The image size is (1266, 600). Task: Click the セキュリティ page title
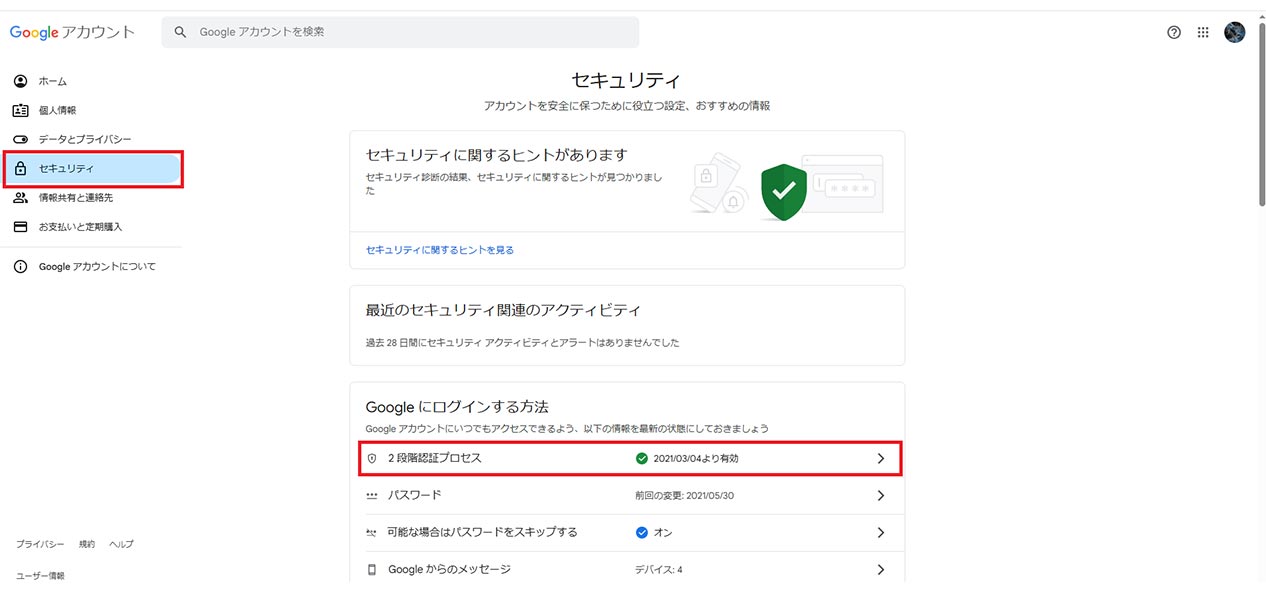coord(627,80)
